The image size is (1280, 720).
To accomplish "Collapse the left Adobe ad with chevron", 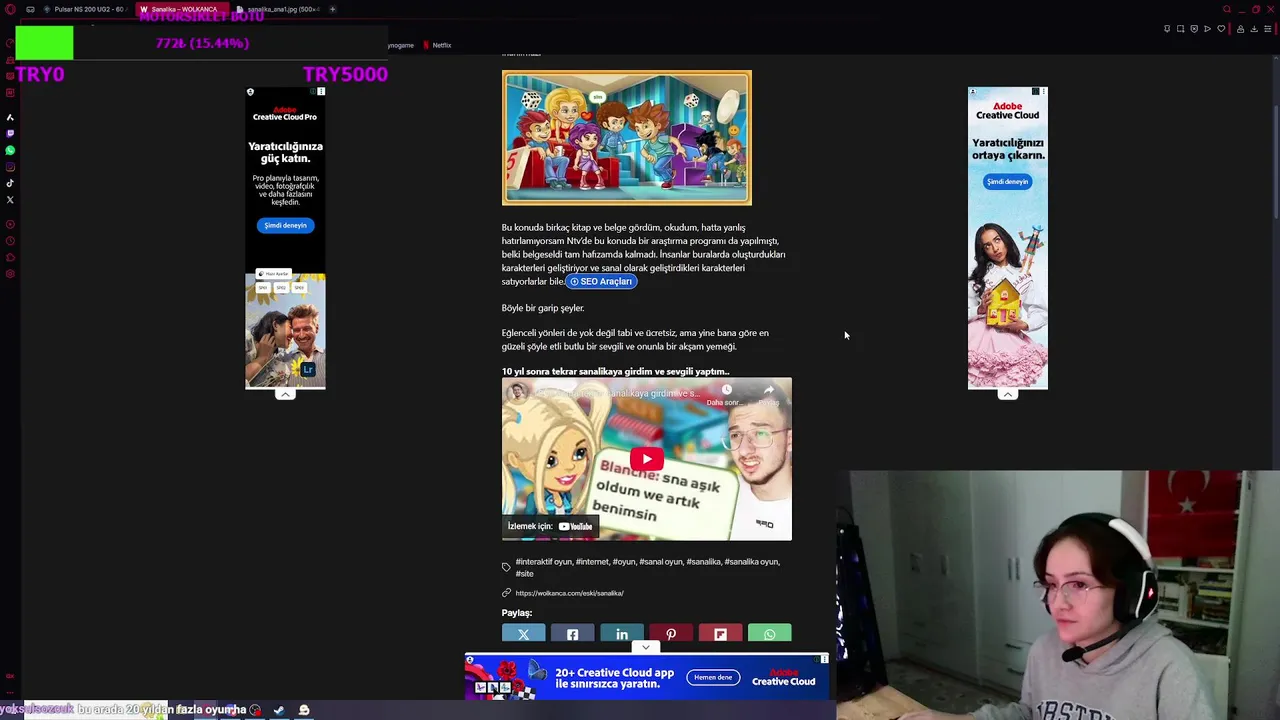I will click(x=285, y=394).
